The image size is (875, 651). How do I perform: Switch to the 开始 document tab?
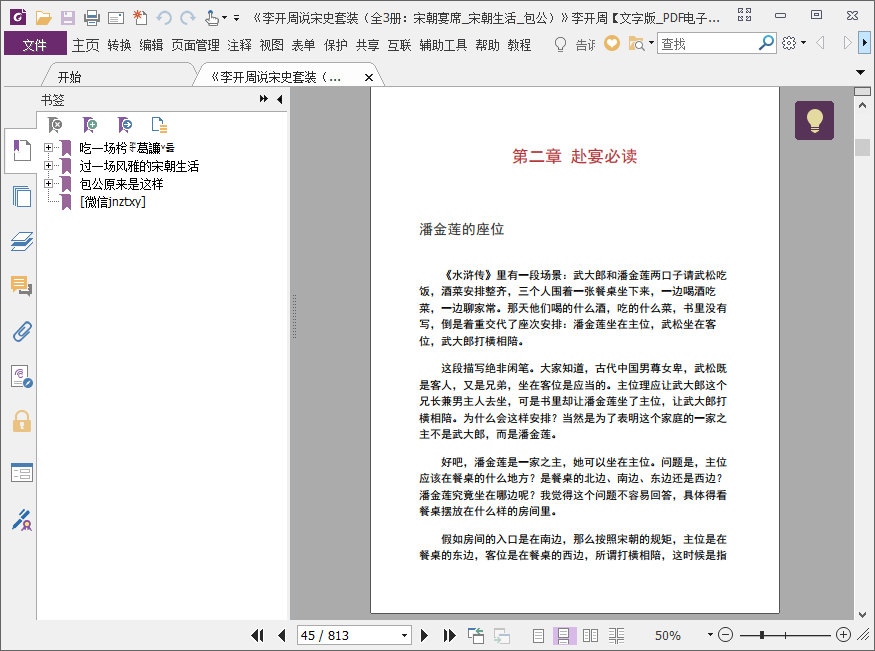point(70,77)
